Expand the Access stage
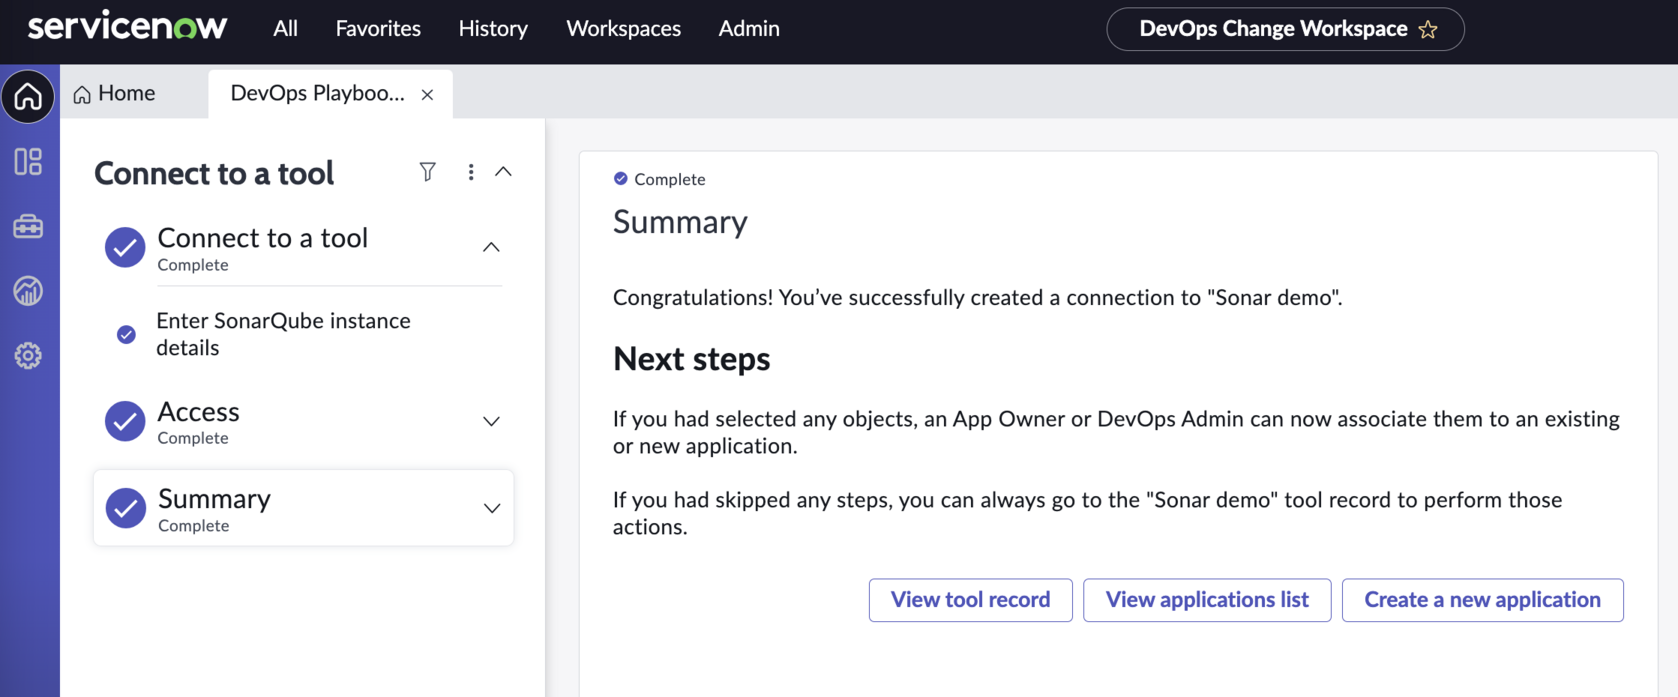1678x697 pixels. pyautogui.click(x=491, y=421)
